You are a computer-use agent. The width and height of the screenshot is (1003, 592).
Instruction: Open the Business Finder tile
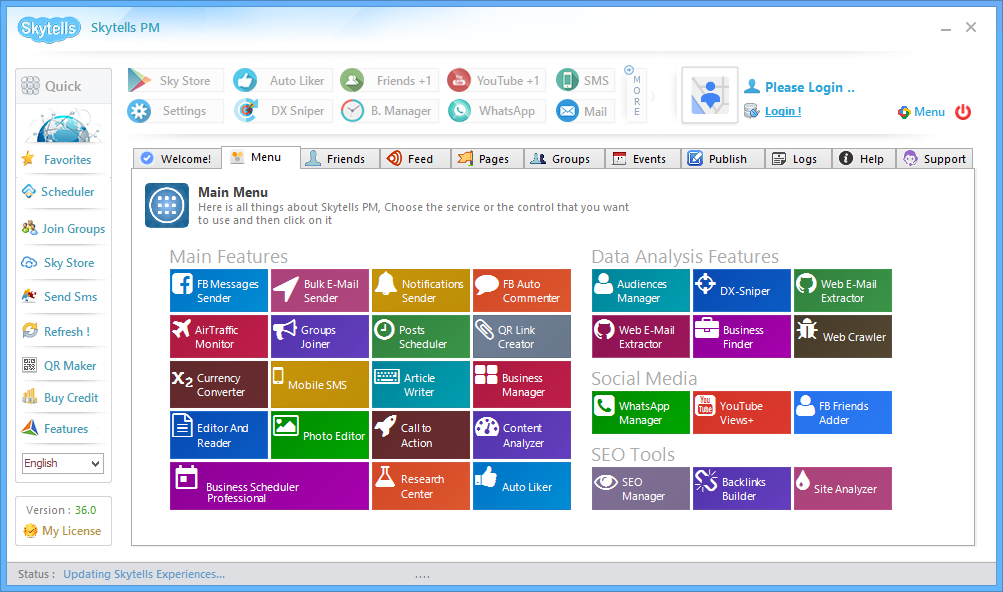(742, 337)
